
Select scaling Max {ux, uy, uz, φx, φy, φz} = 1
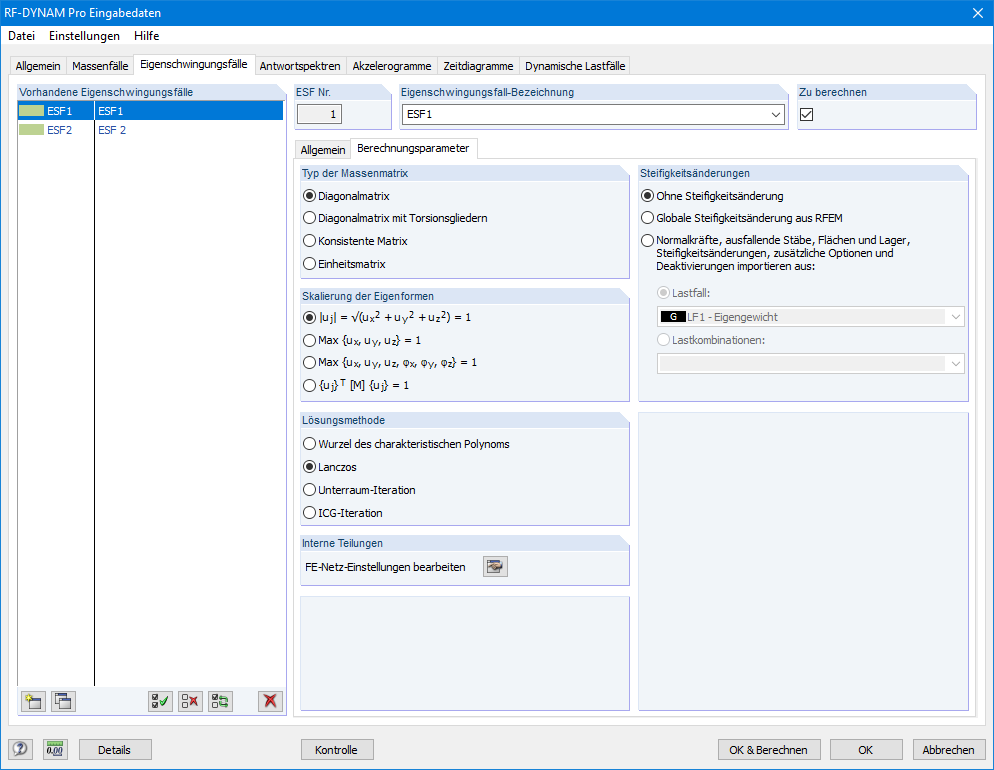pyautogui.click(x=309, y=363)
